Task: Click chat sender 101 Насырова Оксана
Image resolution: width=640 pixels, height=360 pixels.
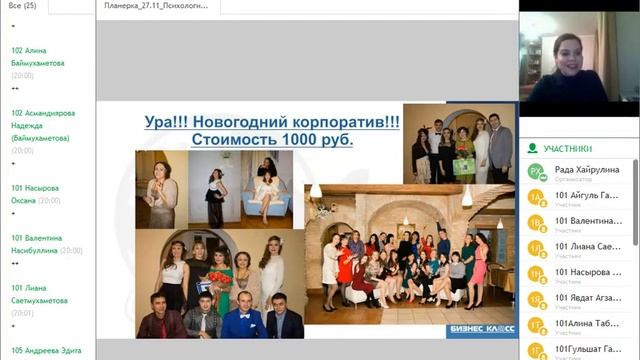Action: 35,194
